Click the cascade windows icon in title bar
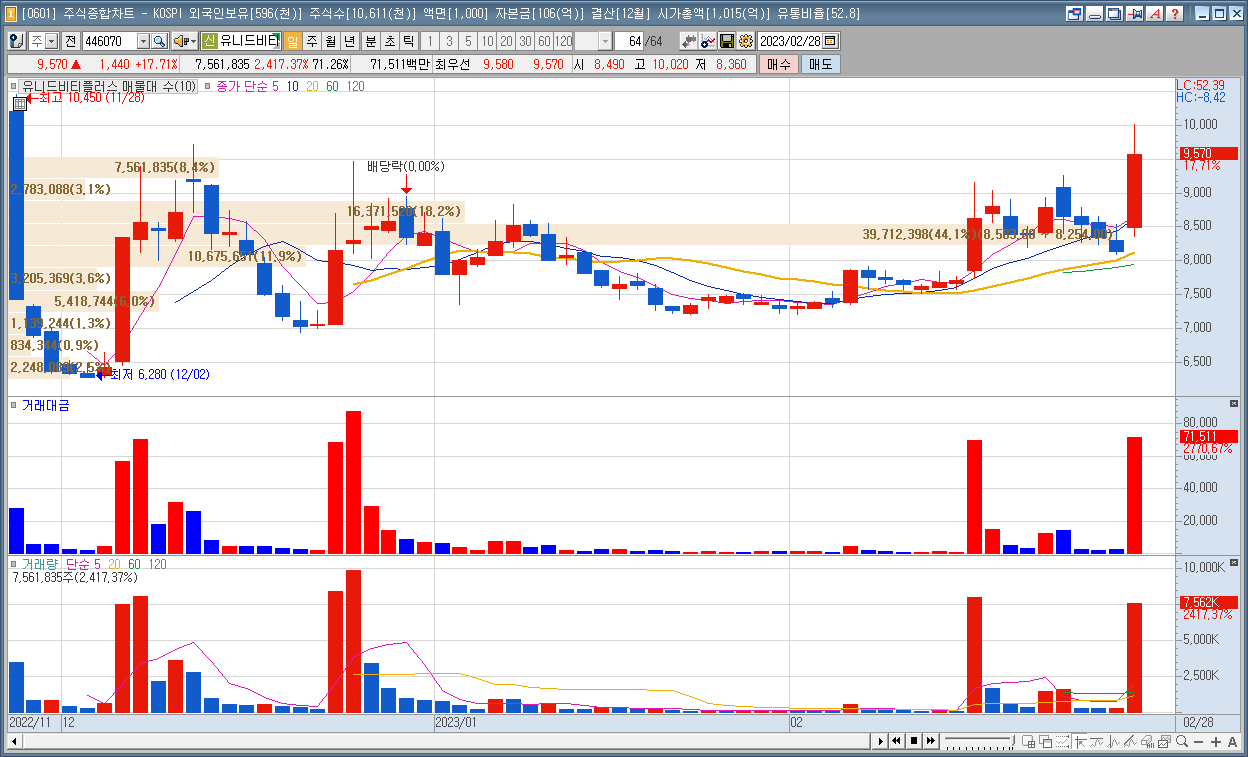 [x=1114, y=14]
